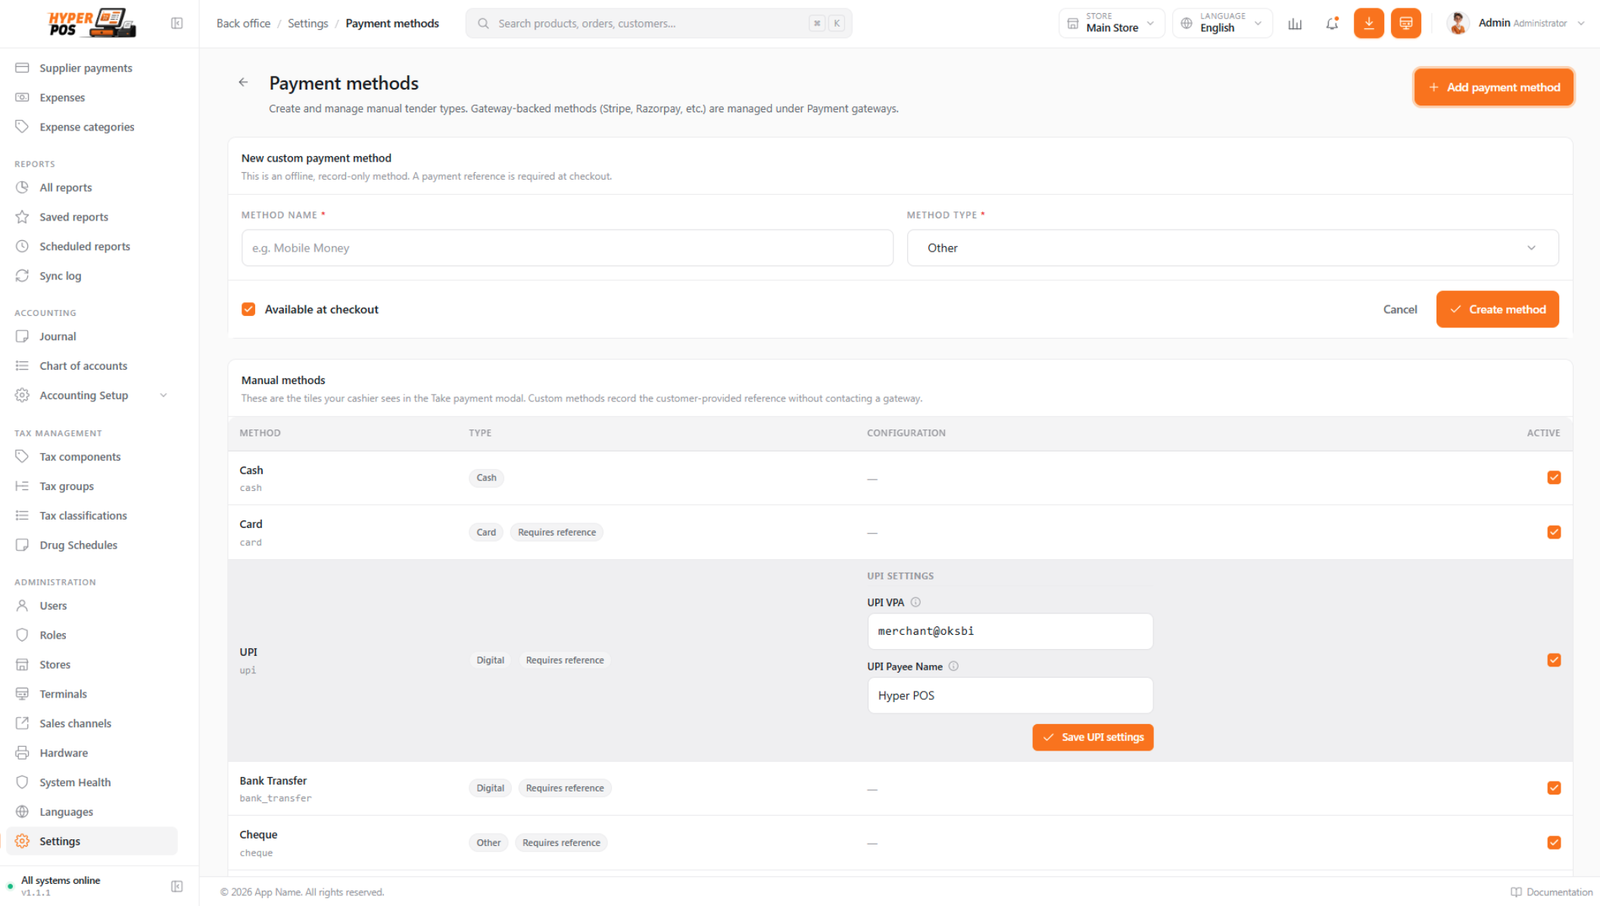
Task: Click the Admin avatar picture
Action: click(1458, 23)
